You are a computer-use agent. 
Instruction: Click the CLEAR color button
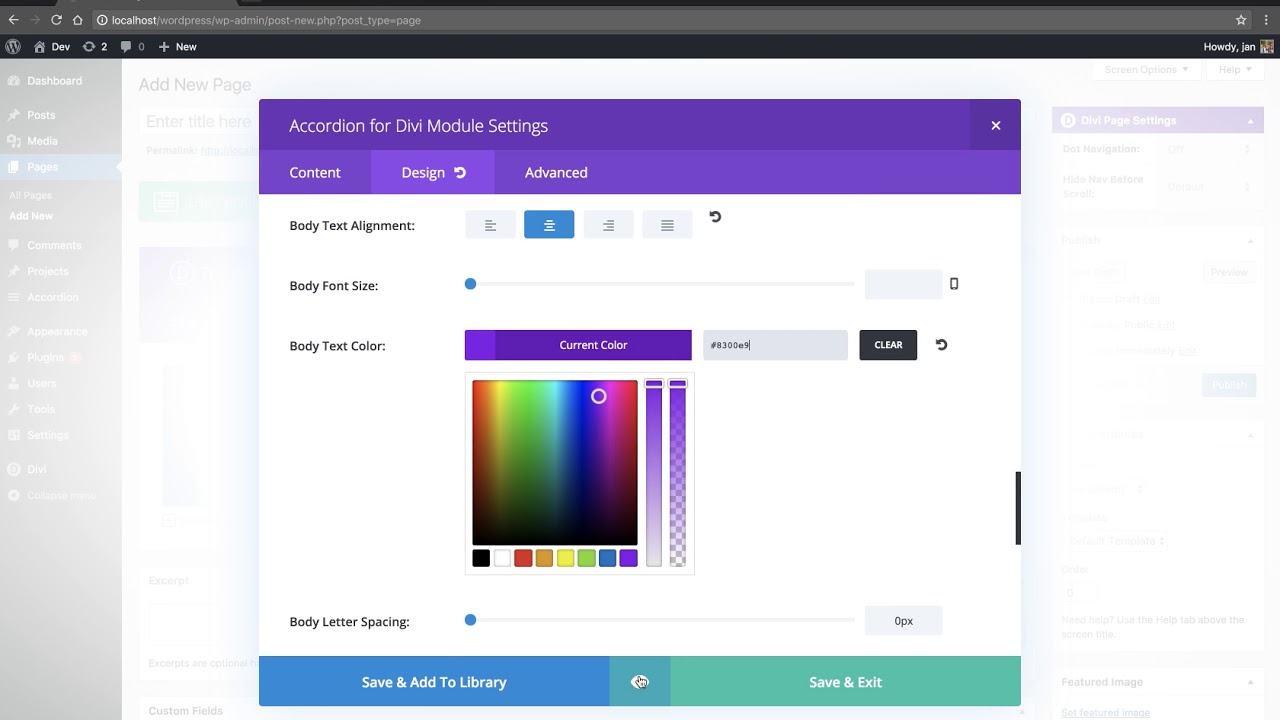tap(888, 345)
